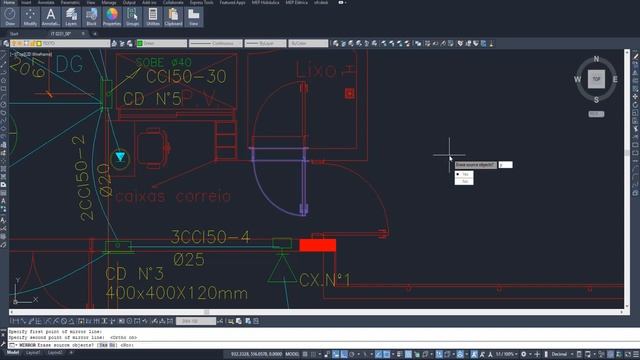Click the dimension style dropdown in the bottom toolbar
Image resolution: width=640 pixels, height=360 pixels.
coord(196,321)
